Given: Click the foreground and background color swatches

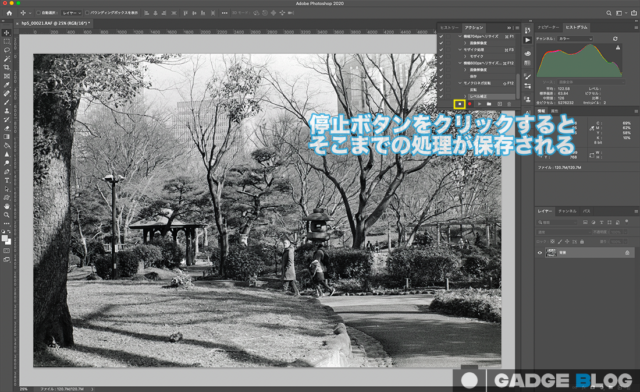Looking at the screenshot, I should point(7,240).
